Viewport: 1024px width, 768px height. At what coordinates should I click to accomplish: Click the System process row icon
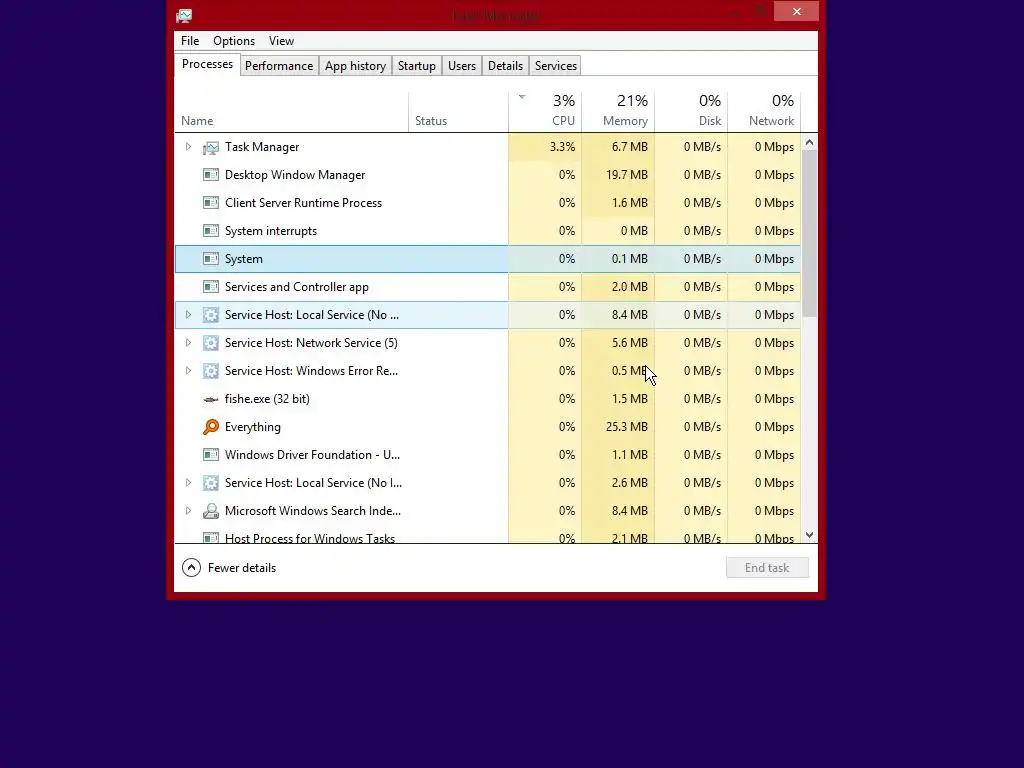[x=210, y=259]
